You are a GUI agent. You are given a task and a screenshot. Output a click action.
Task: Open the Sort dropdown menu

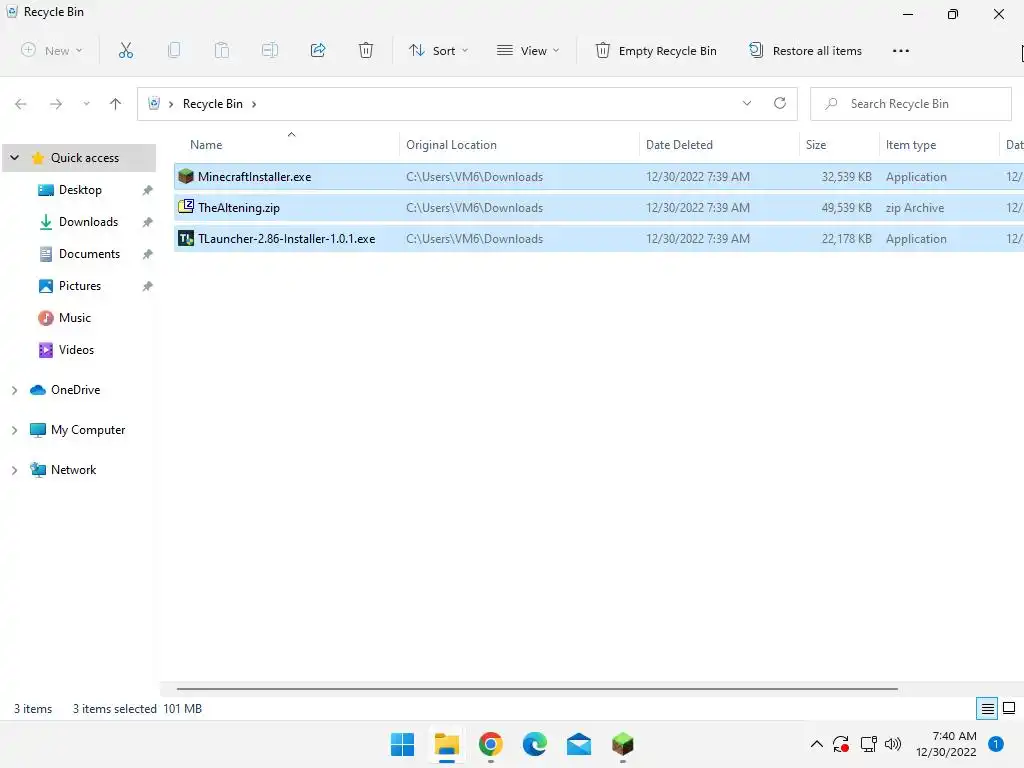click(x=438, y=50)
